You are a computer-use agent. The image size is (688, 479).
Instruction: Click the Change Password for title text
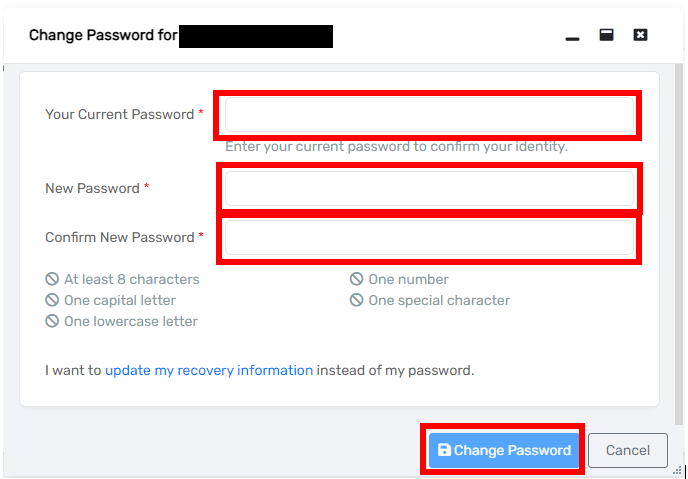tap(103, 36)
